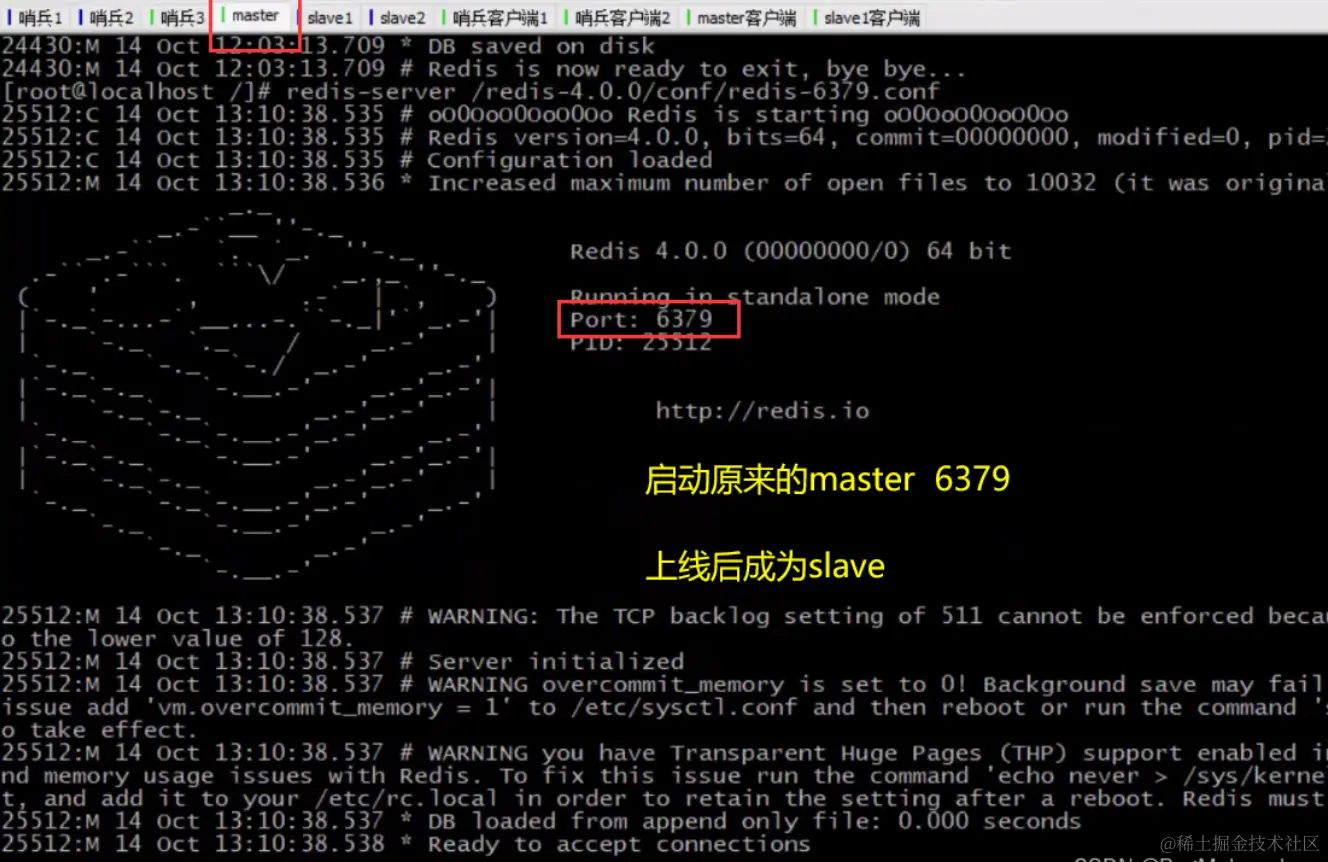Viewport: 1328px width, 862px height.
Task: Click the 'echo never' command line
Action: (664, 776)
